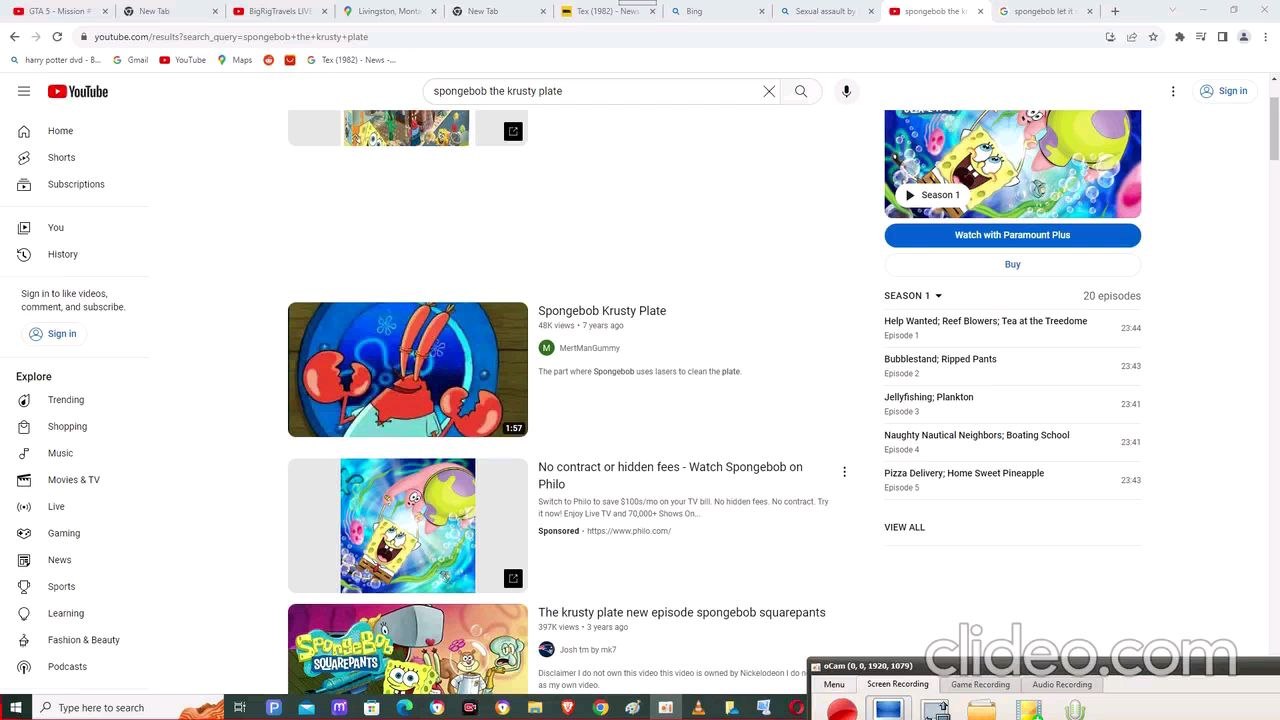Expand the SEASON 1 dropdown

point(913,296)
